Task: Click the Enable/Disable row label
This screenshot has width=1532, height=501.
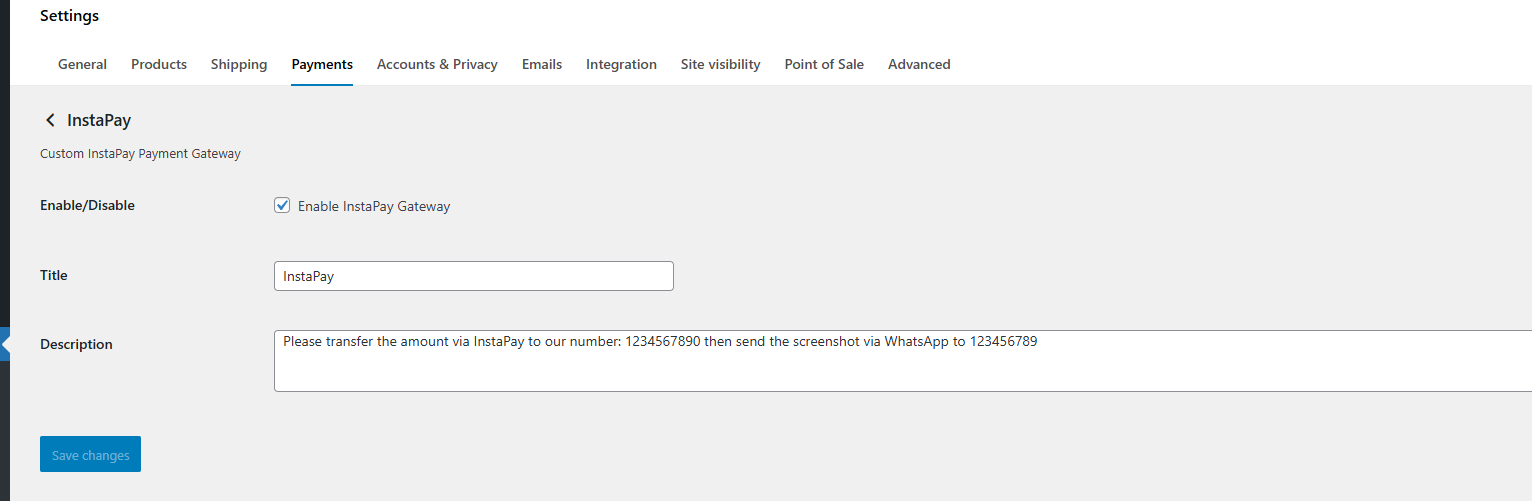Action: click(87, 205)
